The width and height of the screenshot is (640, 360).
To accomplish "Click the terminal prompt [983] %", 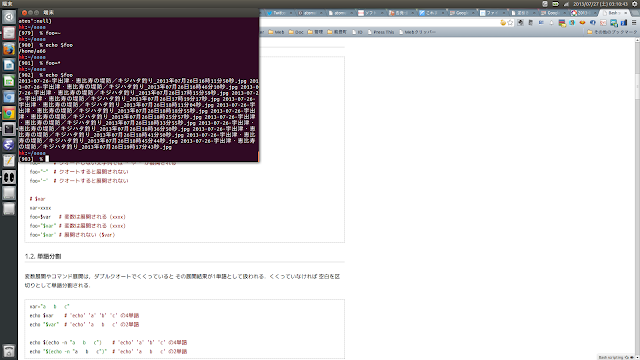I will coord(31,159).
